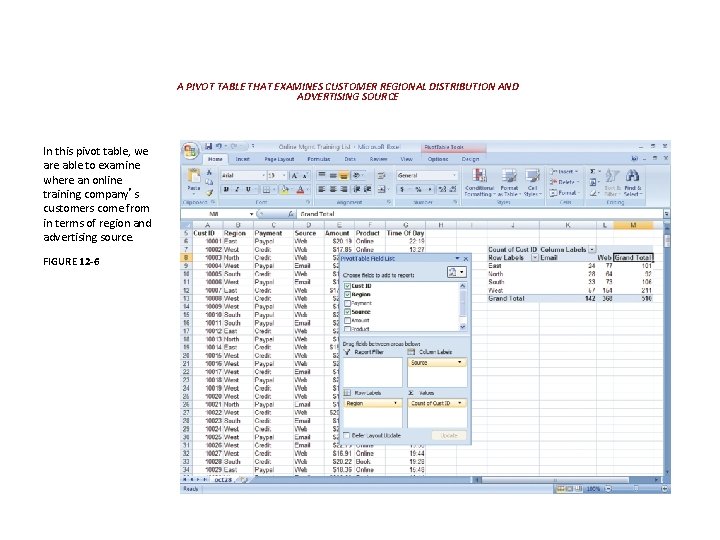Save the workbook from Quick Access Toolbar
Screen dimensions: 720x540
pos(208,146)
